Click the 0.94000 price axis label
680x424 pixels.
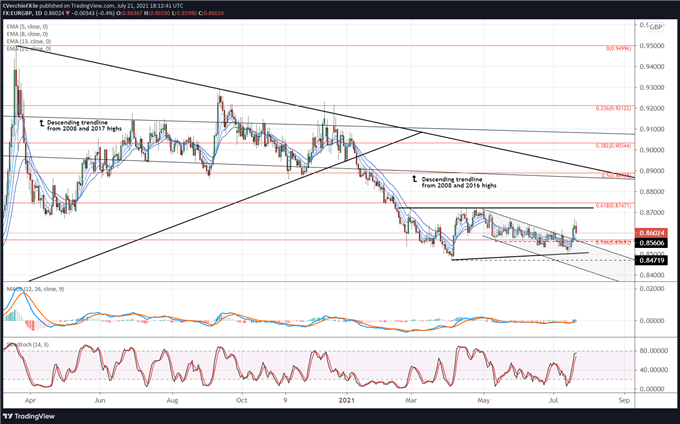pyautogui.click(x=651, y=66)
